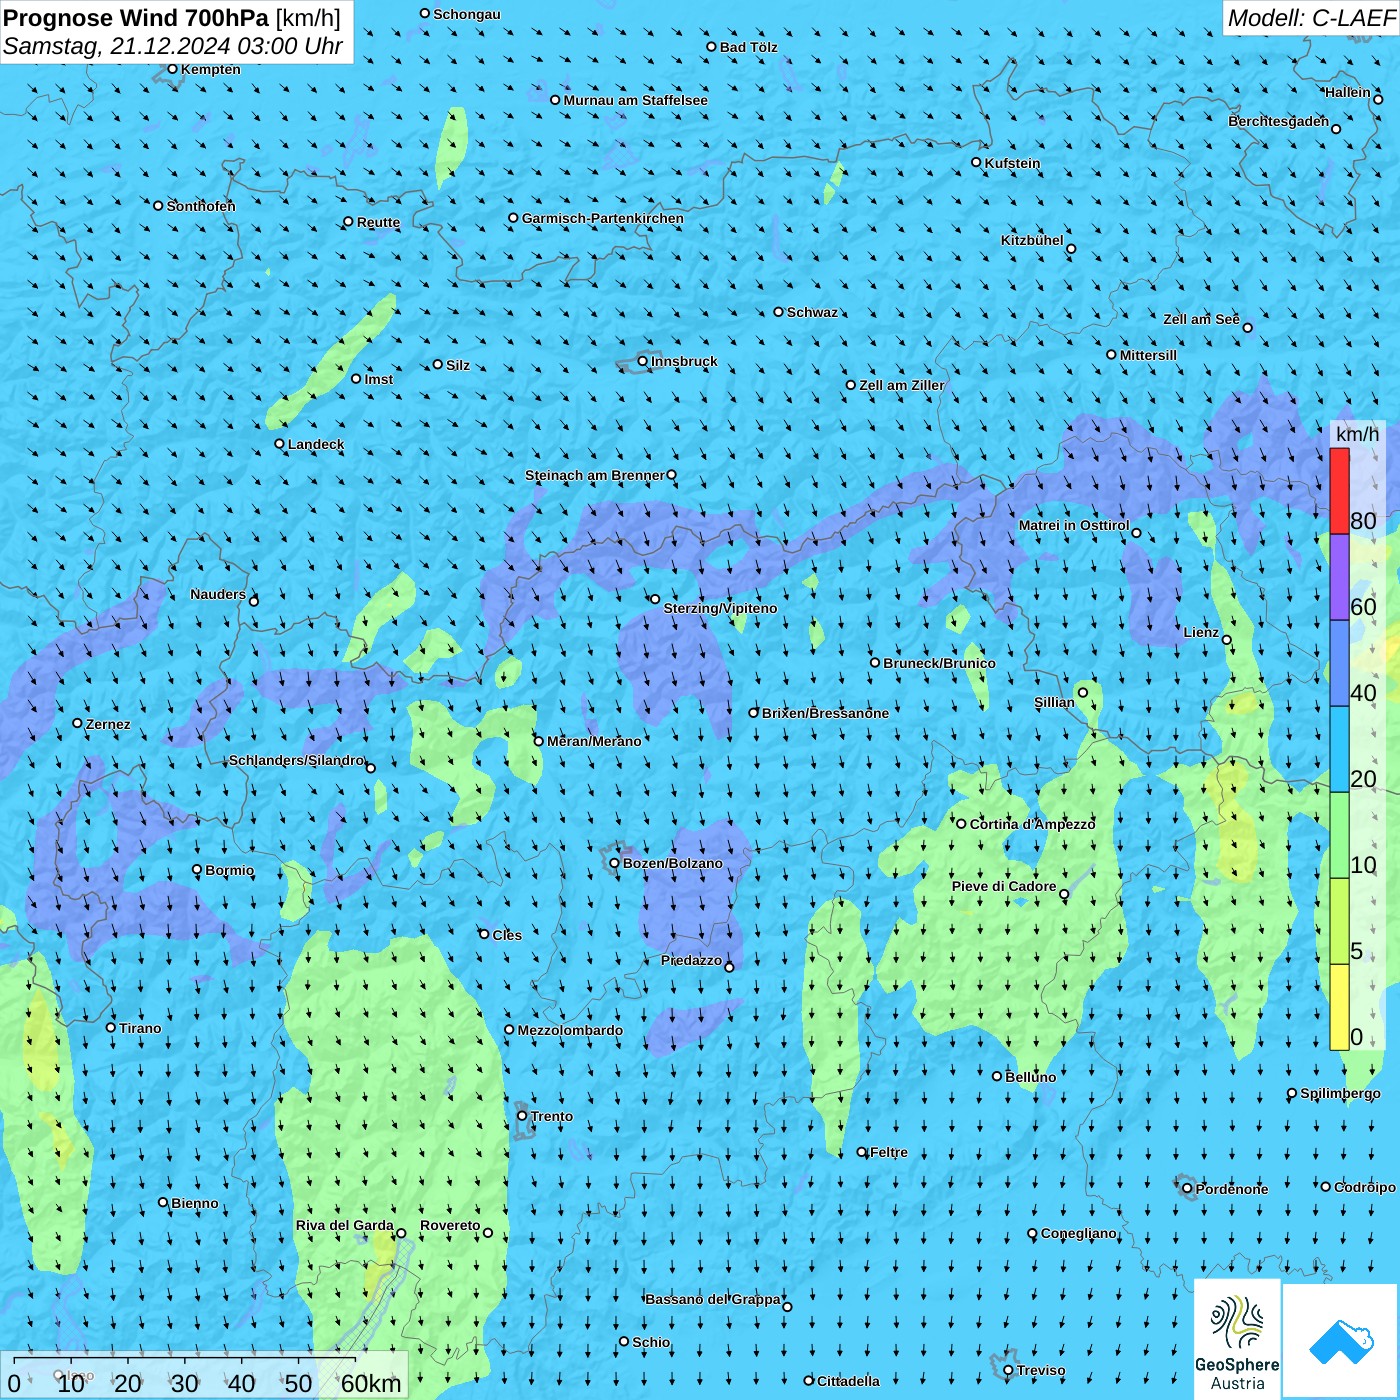The width and height of the screenshot is (1400, 1400).
Task: Click the 'km/h' legend heading
Action: tap(1357, 434)
